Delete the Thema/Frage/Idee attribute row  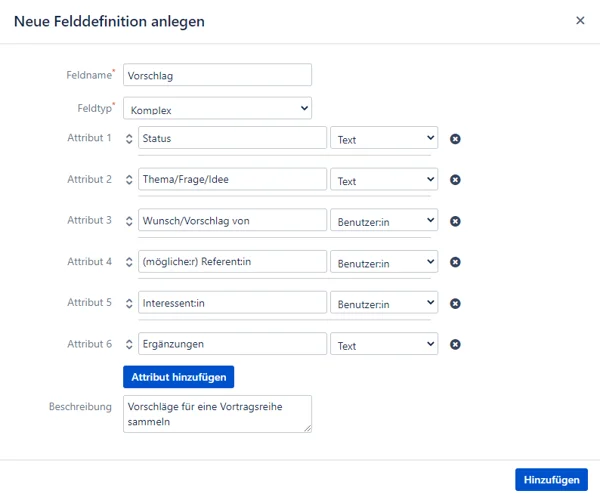(x=455, y=180)
